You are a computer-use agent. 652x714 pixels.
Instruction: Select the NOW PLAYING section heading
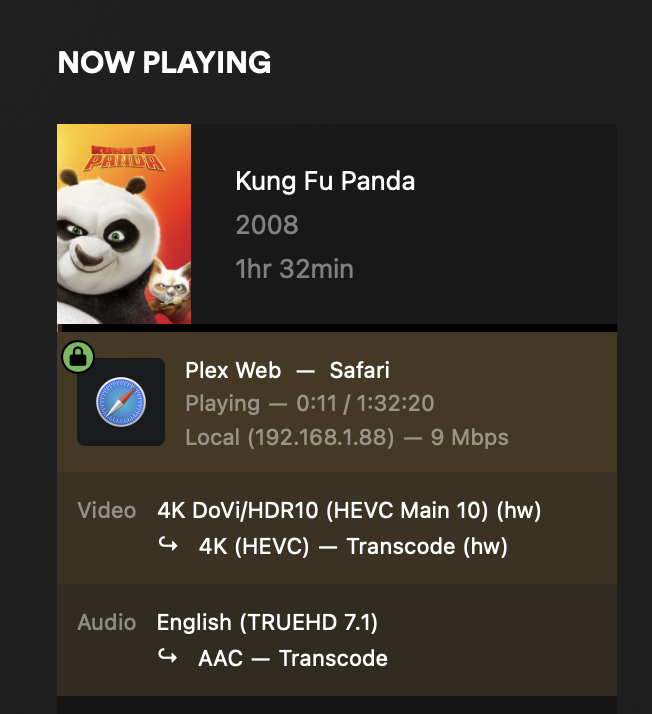click(x=164, y=62)
